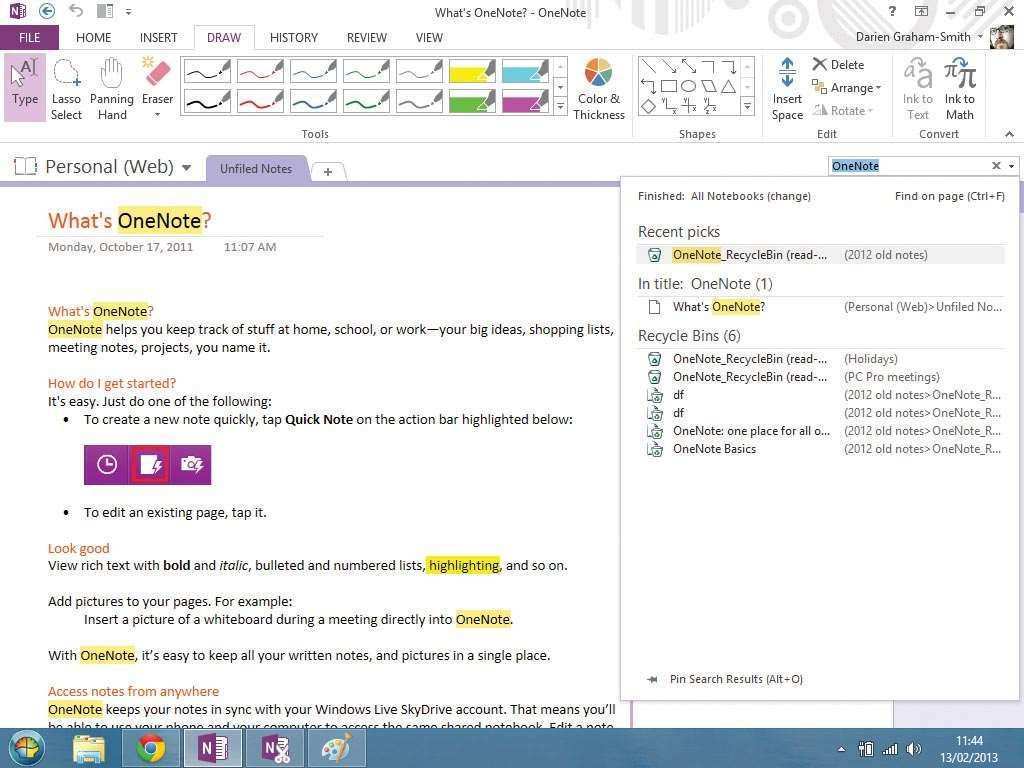The image size is (1024, 768).
Task: Open OneNote Basics search result
Action: pyautogui.click(x=714, y=449)
